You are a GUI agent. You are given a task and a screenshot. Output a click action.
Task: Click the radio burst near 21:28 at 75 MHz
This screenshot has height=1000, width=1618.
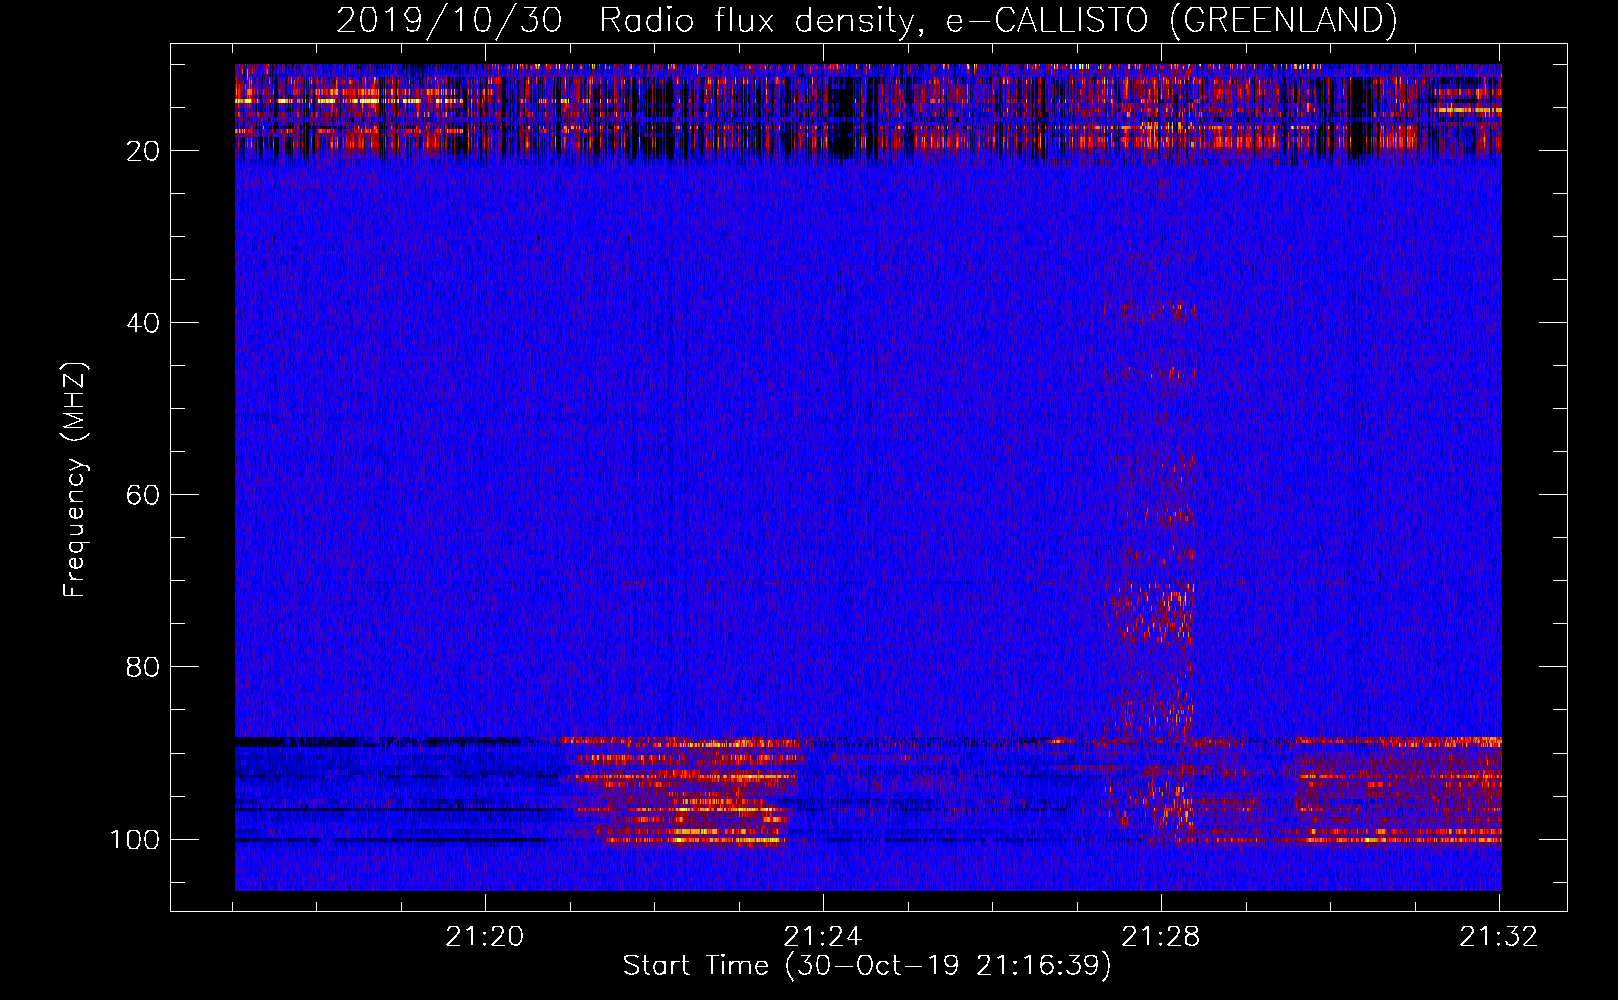point(1152,615)
